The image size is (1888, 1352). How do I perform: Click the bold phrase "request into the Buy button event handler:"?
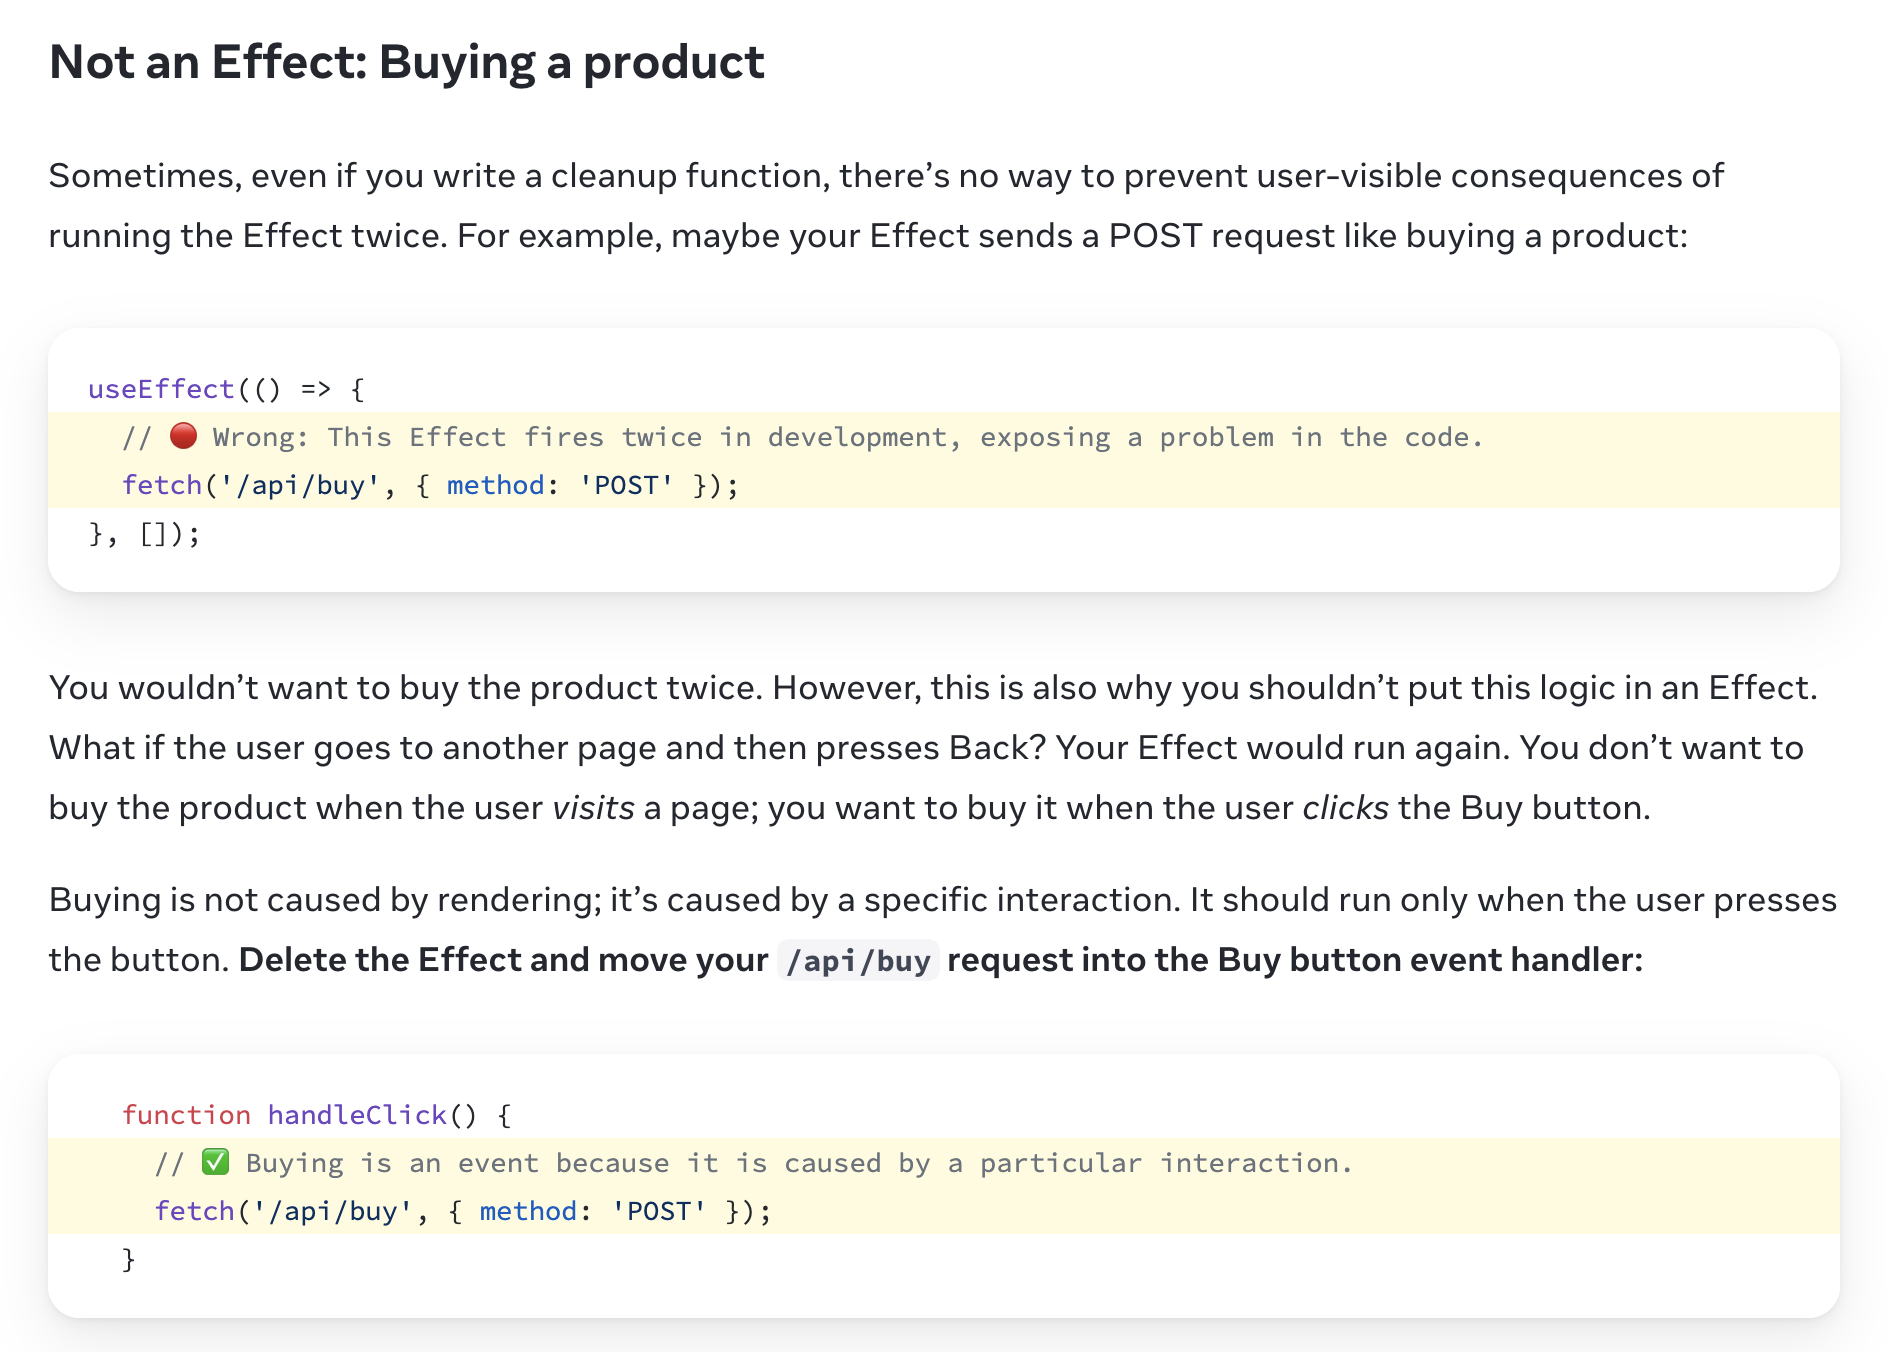click(x=1294, y=960)
